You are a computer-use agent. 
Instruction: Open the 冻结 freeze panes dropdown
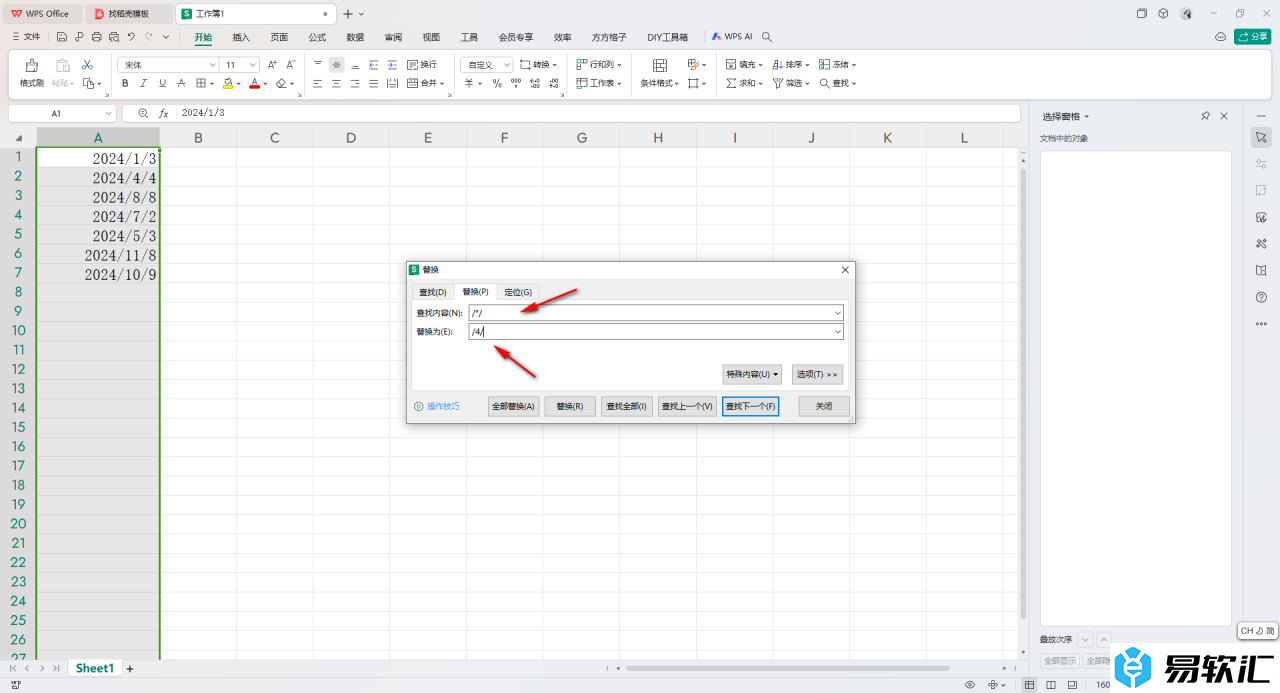[838, 64]
